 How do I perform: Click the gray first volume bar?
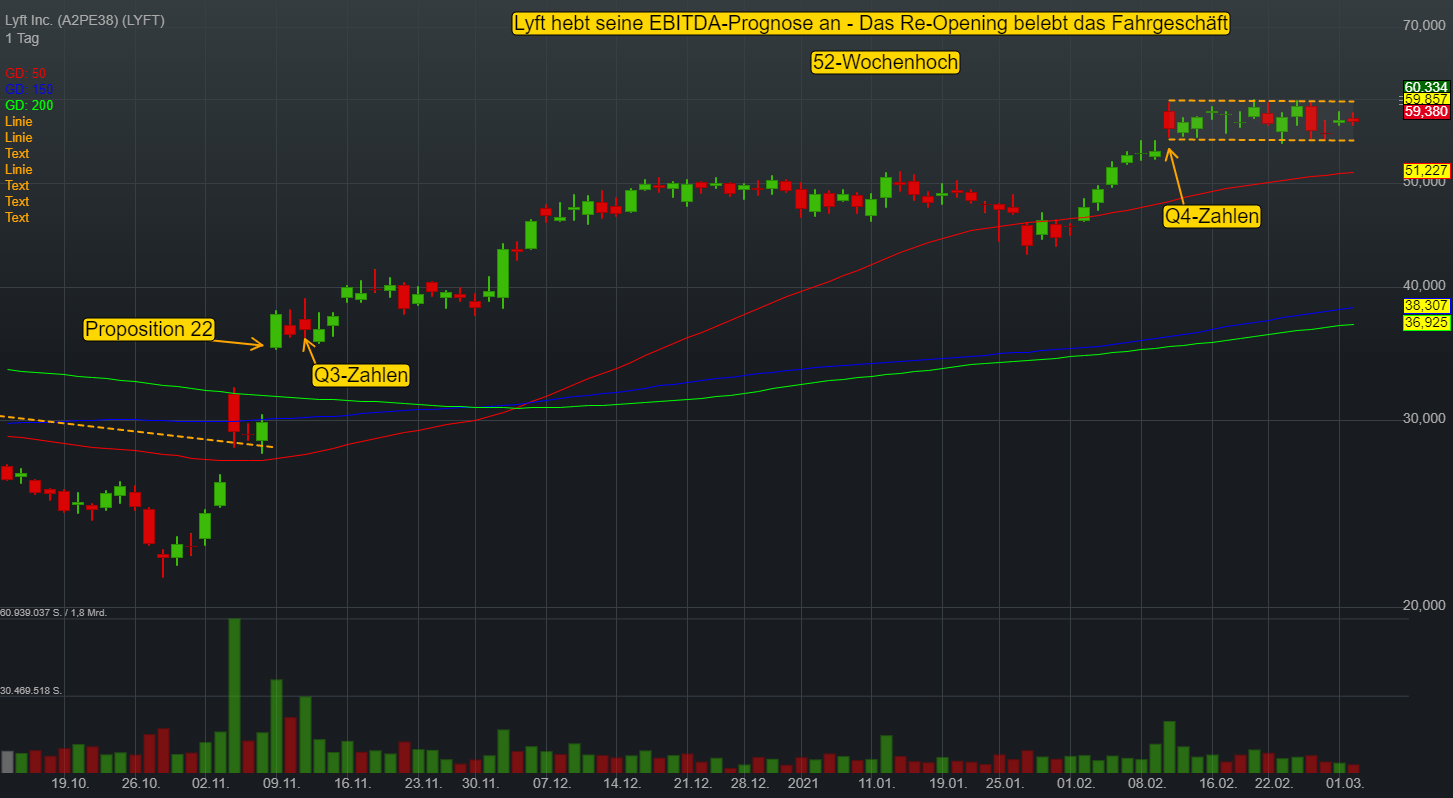7,762
